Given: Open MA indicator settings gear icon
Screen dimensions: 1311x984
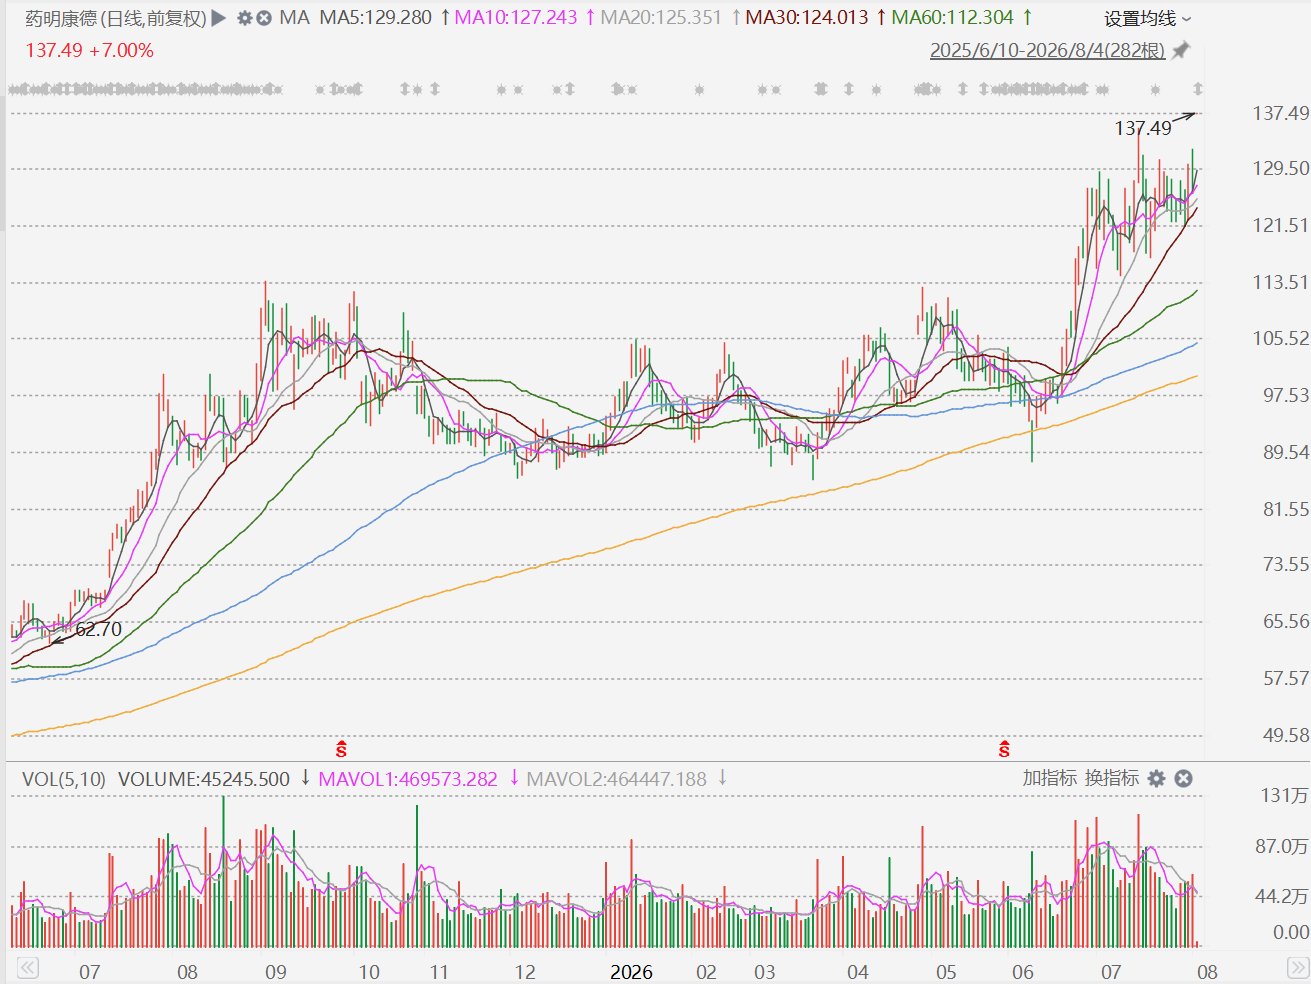Looking at the screenshot, I should point(244,18).
